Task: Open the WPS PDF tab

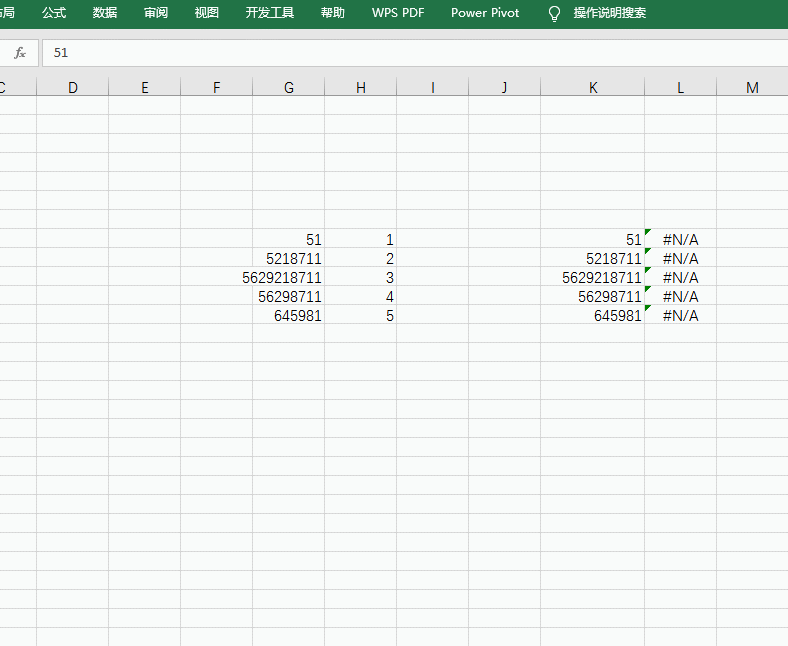Action: (398, 13)
